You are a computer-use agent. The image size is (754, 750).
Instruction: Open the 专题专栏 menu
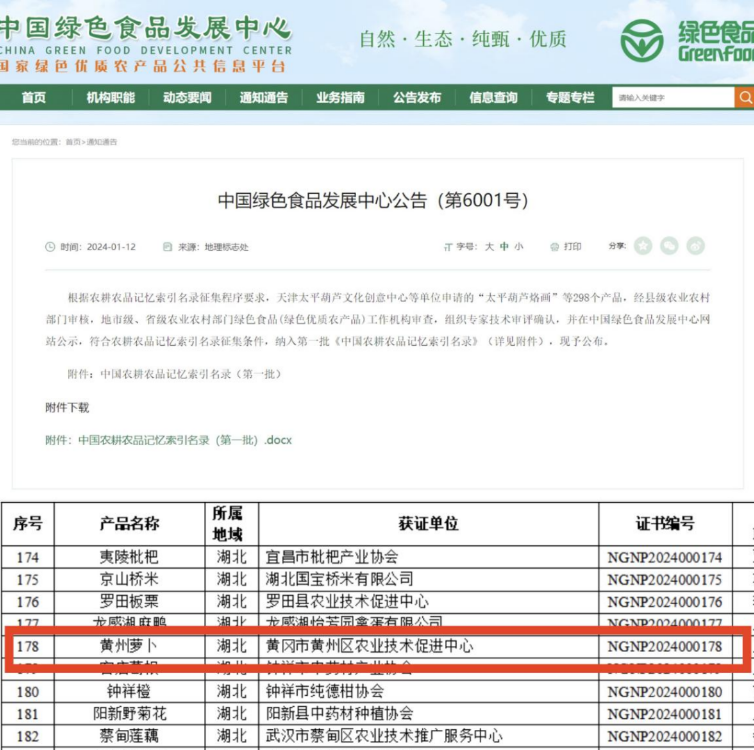pos(570,98)
